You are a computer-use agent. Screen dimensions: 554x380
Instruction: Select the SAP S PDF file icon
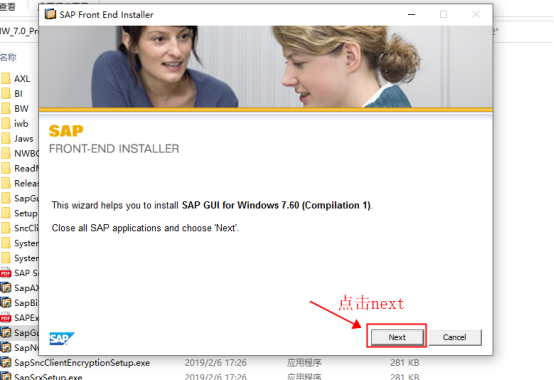coord(6,273)
